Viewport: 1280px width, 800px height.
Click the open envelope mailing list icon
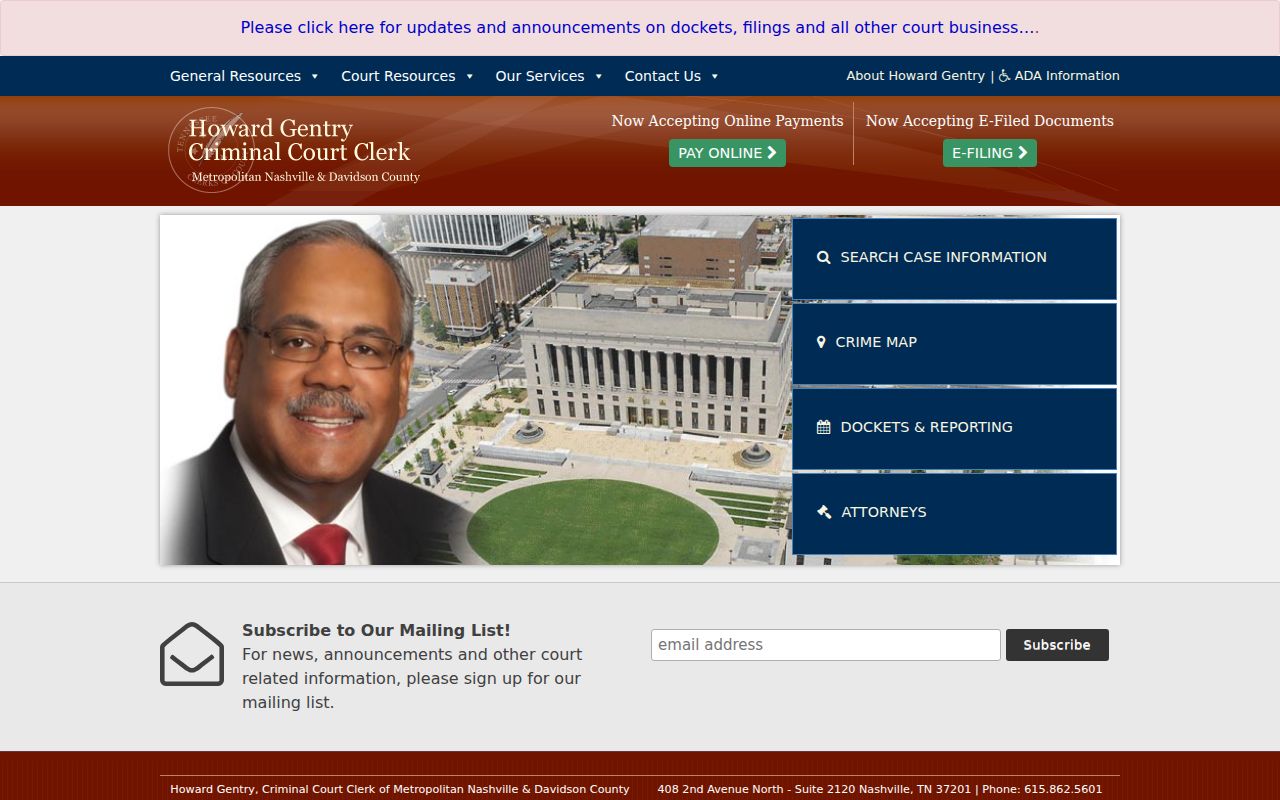click(x=192, y=654)
